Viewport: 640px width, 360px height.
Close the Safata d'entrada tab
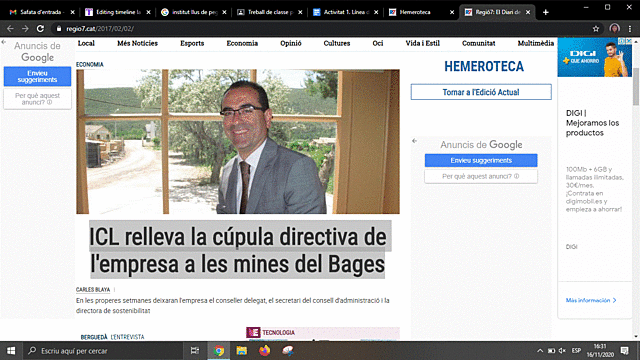(73, 12)
